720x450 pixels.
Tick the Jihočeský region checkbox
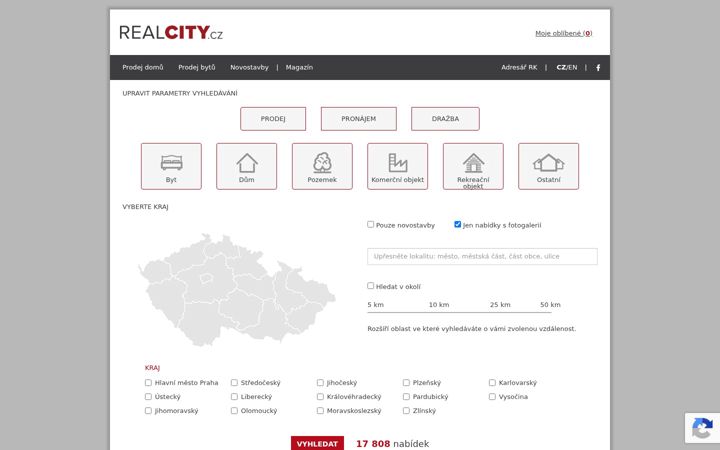tap(320, 382)
